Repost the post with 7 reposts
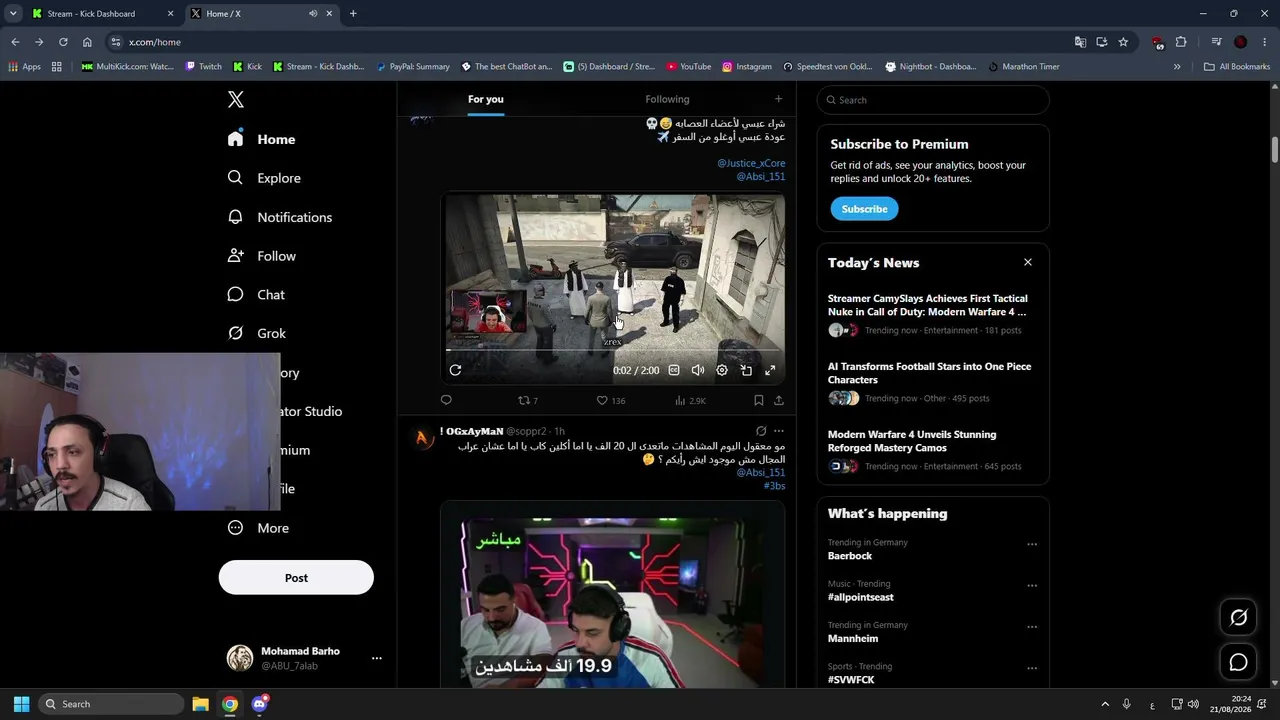This screenshot has height=720, width=1280. tap(527, 400)
